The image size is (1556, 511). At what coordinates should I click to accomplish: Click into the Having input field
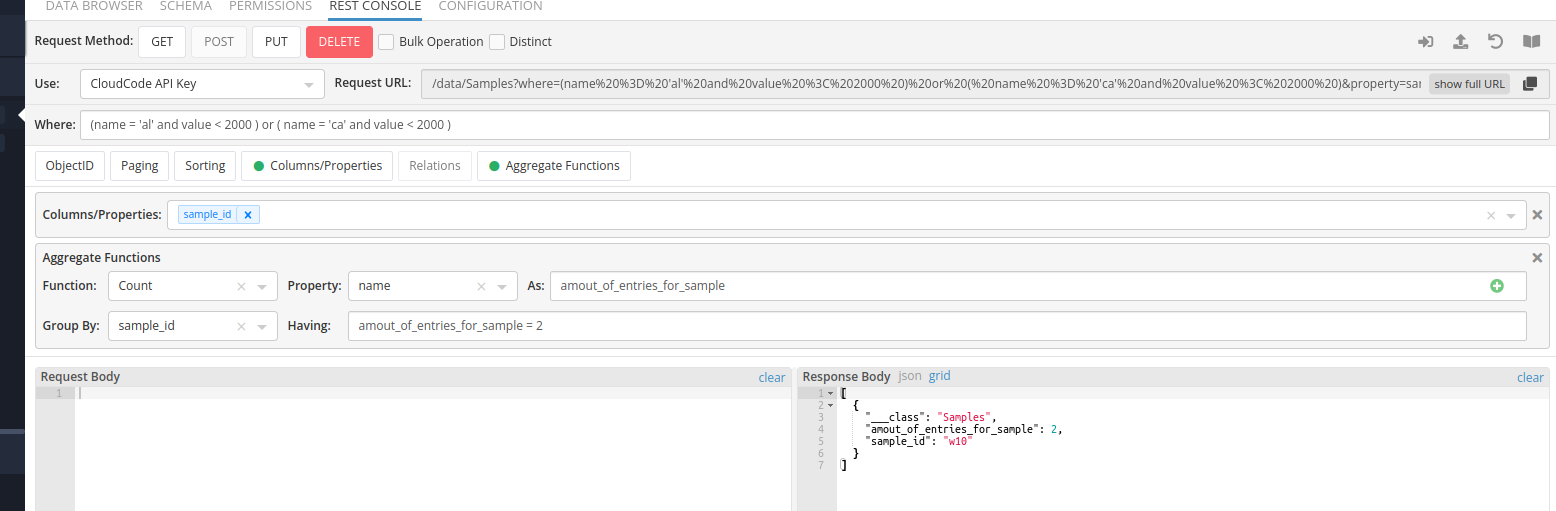[936, 326]
